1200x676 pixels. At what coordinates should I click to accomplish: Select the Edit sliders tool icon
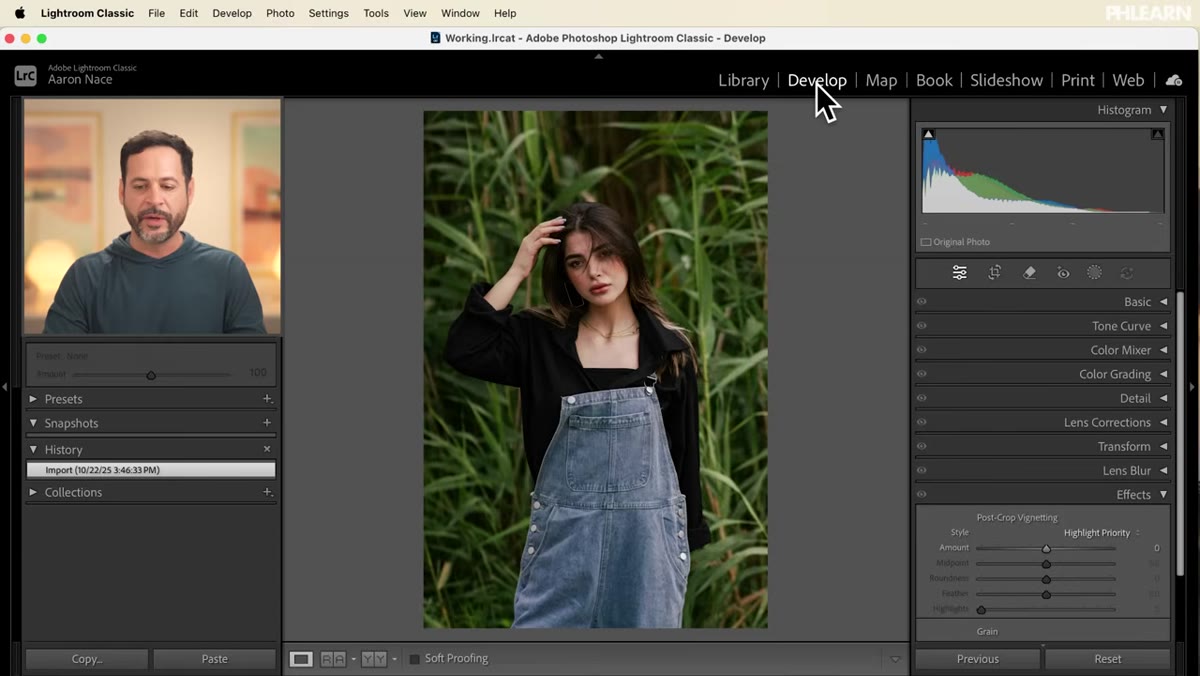[959, 273]
